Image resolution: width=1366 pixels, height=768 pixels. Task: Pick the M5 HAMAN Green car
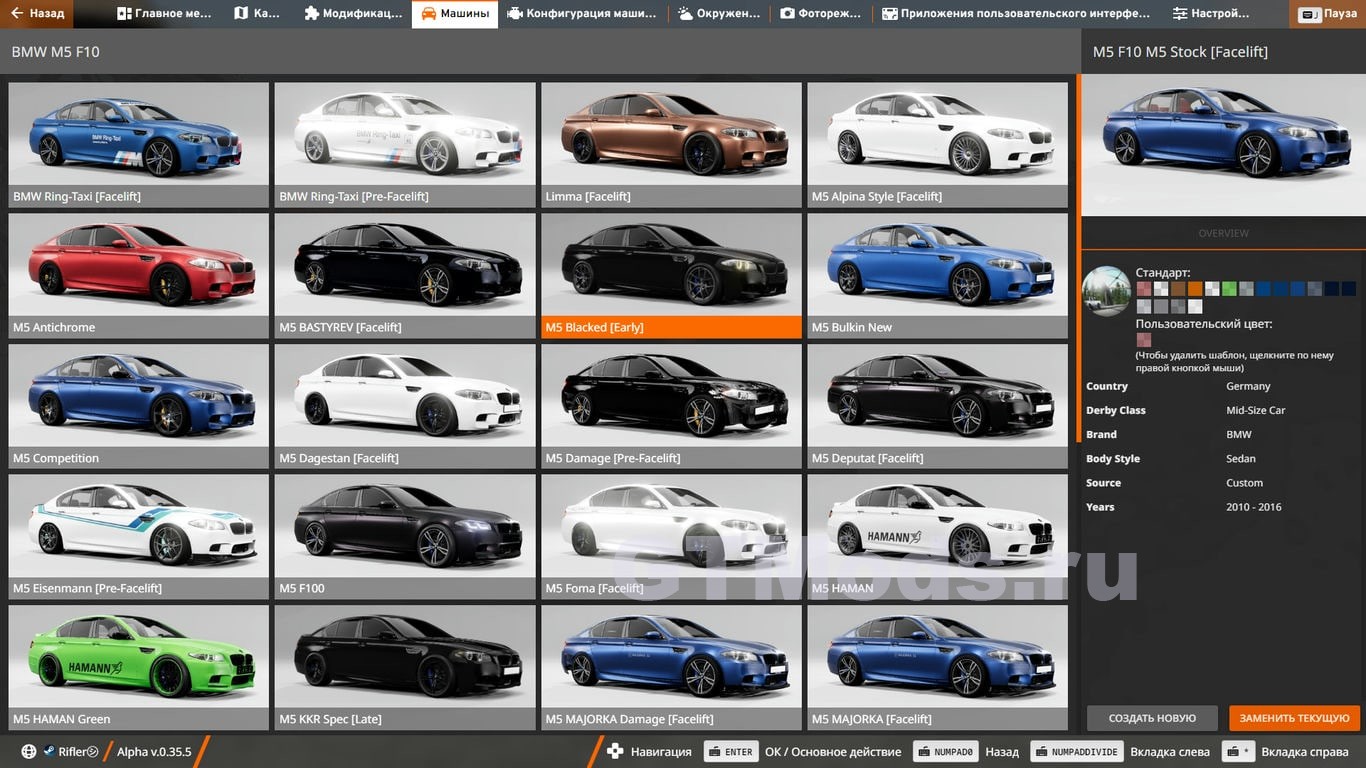pyautogui.click(x=139, y=668)
